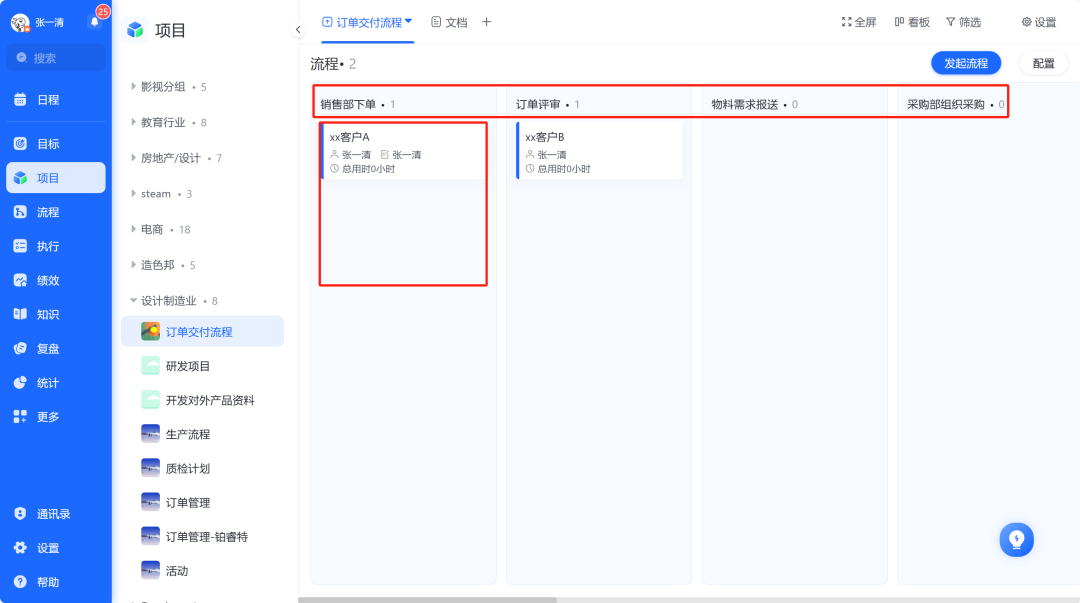Screen dimensions: 1080x603
Task: Expand the steam group
Action: [133, 194]
